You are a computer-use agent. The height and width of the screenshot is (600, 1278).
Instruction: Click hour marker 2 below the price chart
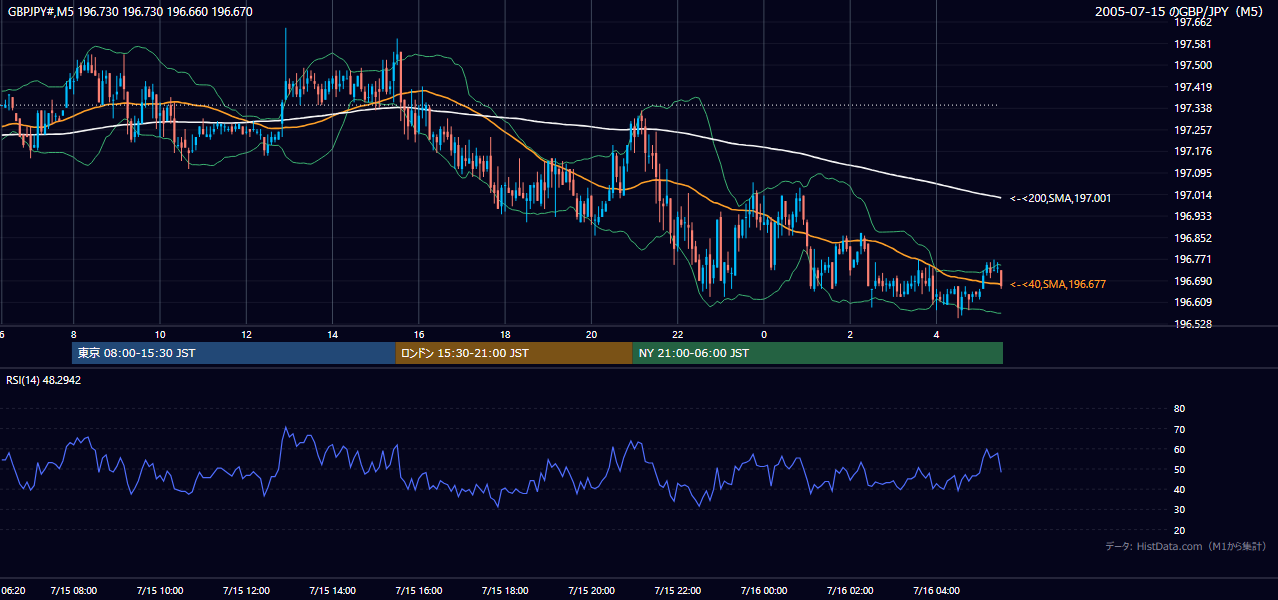(x=850, y=334)
